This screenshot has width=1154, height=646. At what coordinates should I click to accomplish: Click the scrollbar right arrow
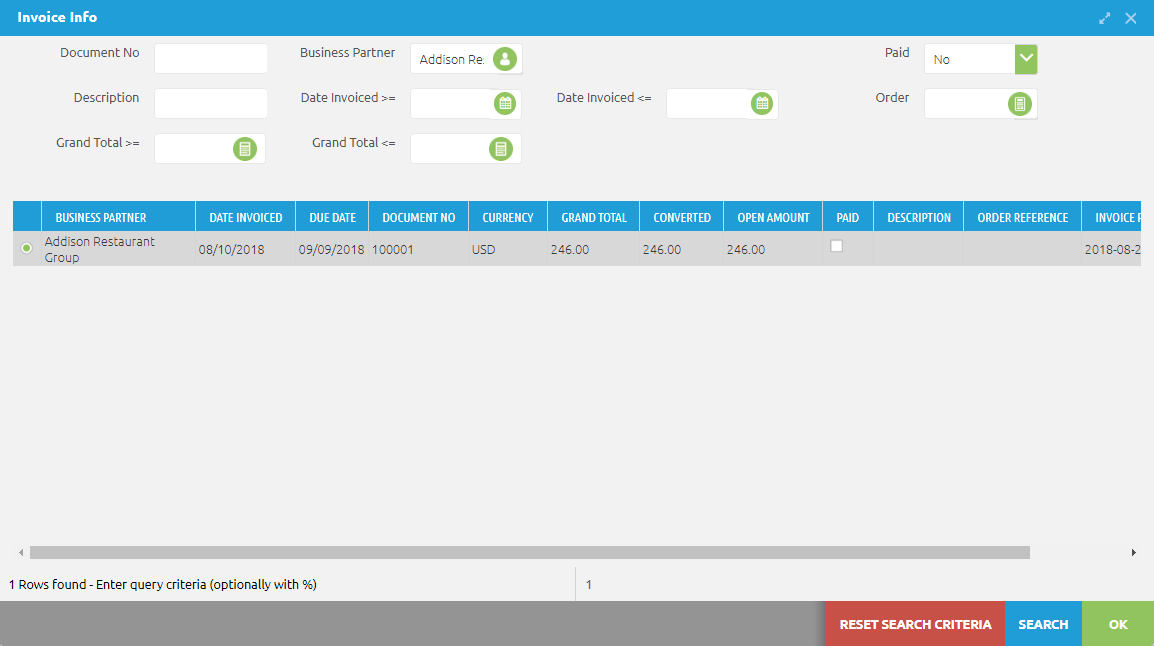tap(1134, 552)
